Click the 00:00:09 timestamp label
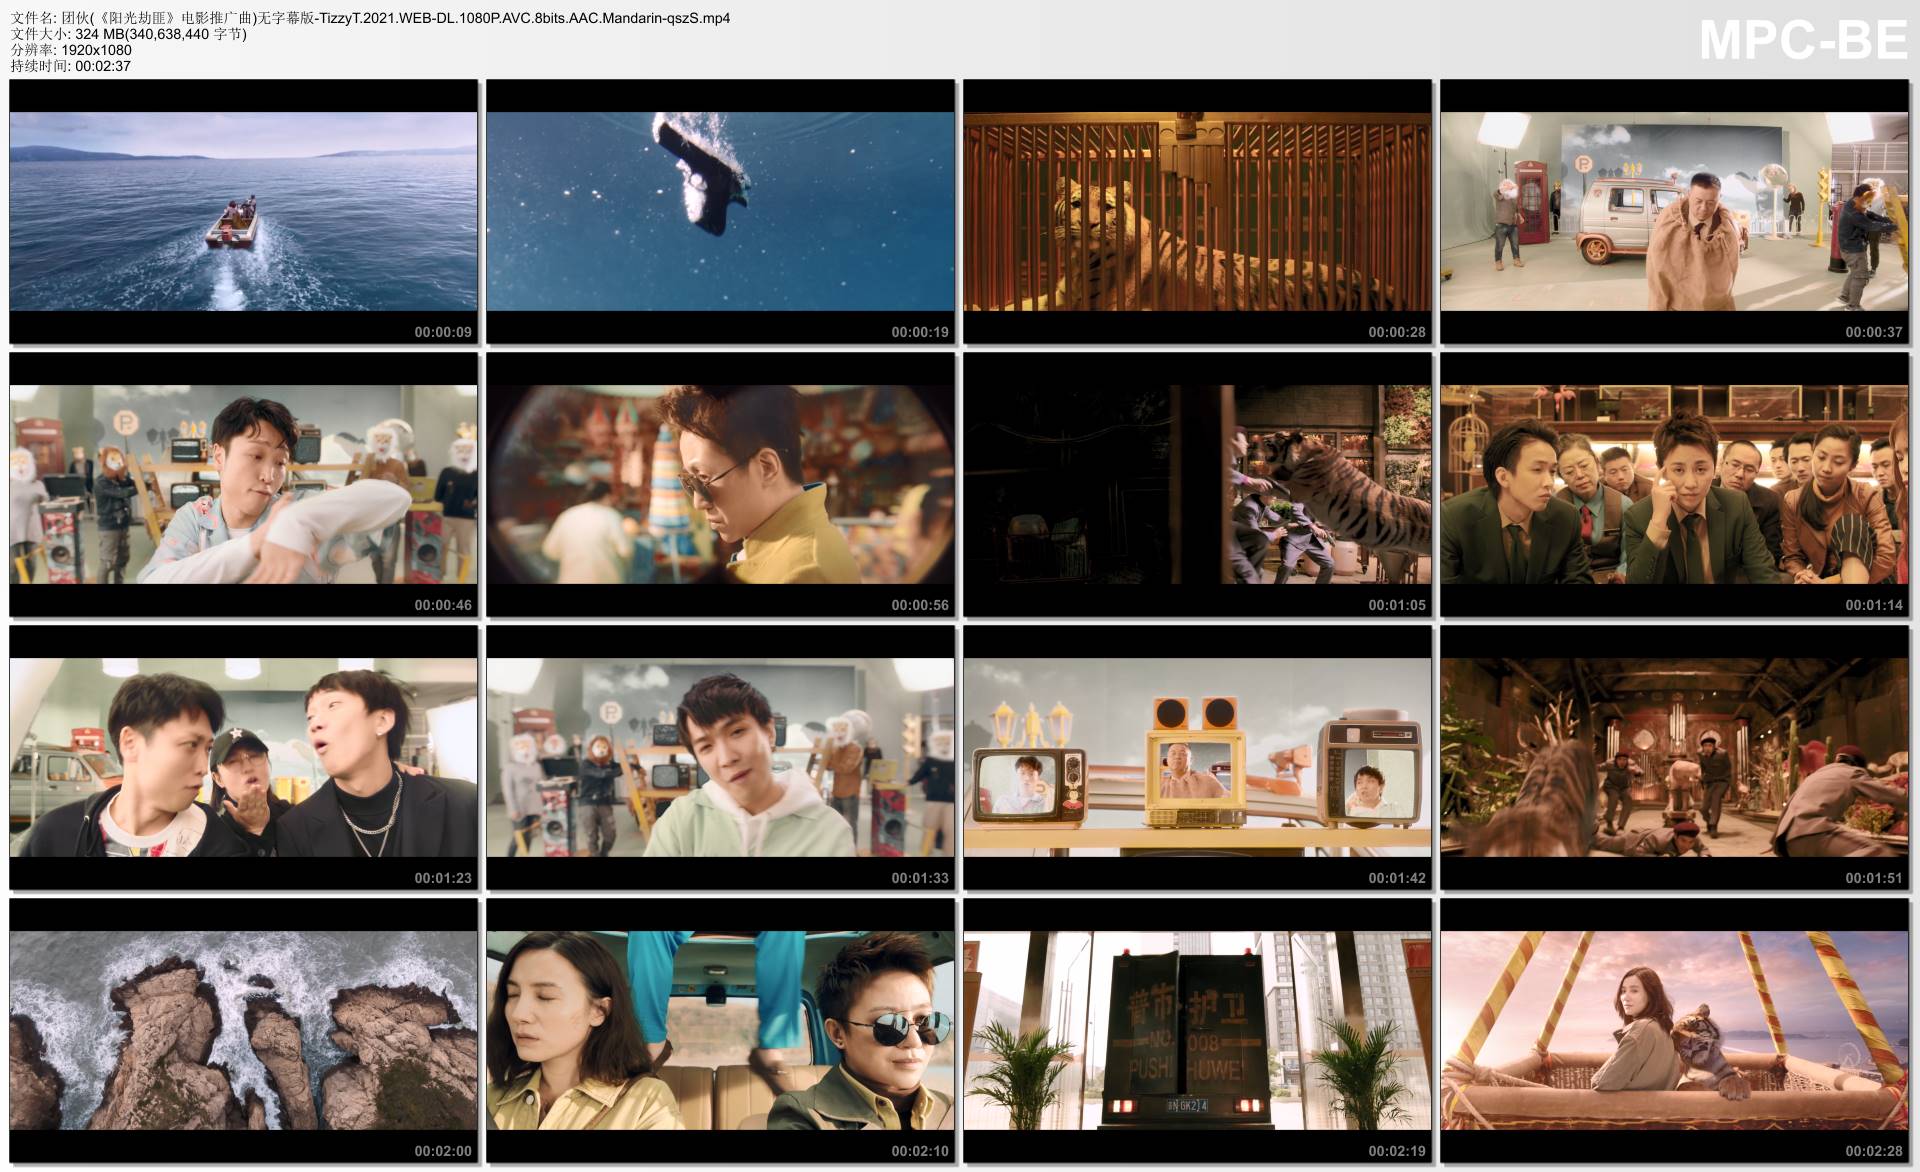Viewport: 1920px width, 1172px height. coord(443,332)
